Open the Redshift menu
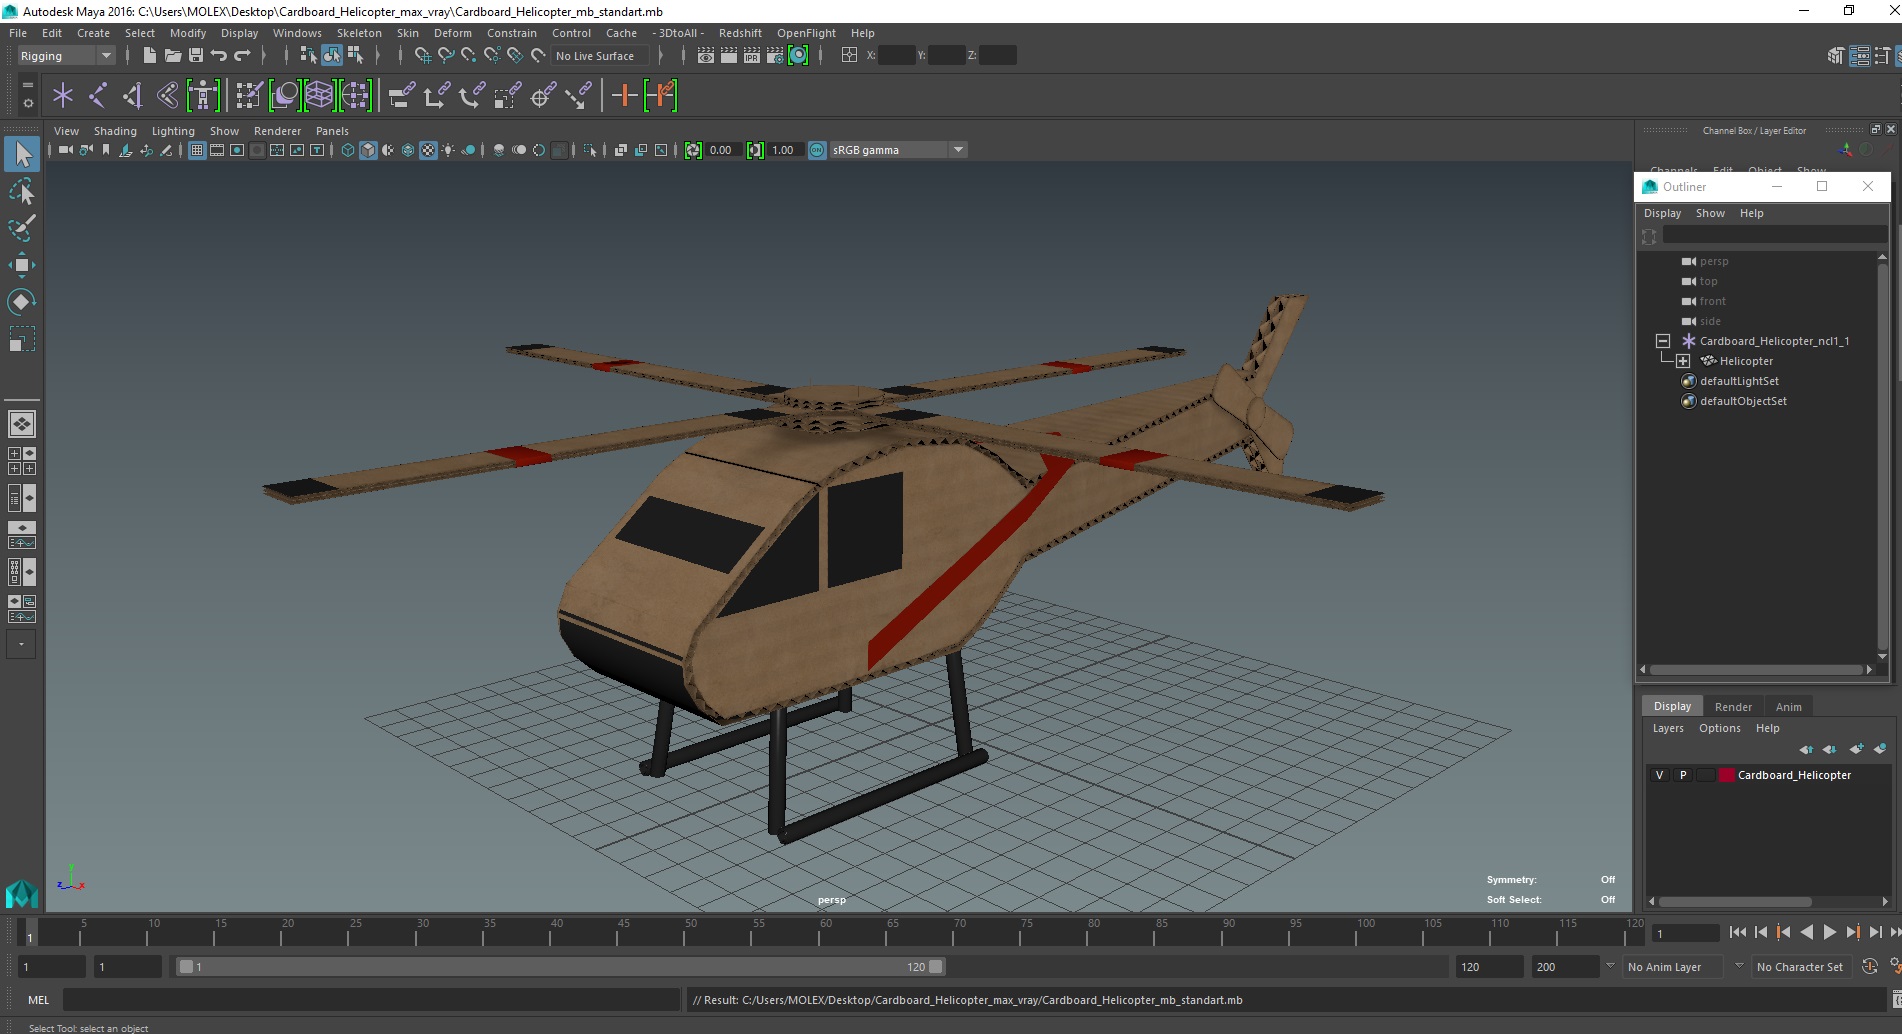 740,33
